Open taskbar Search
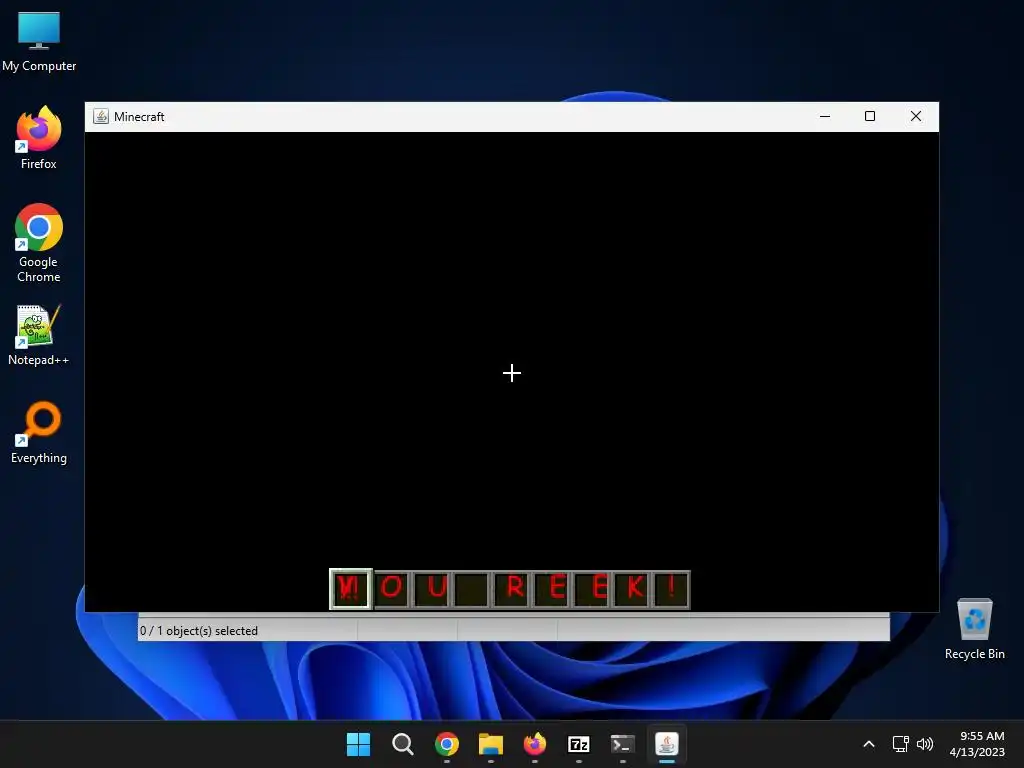The image size is (1024, 768). [x=402, y=744]
